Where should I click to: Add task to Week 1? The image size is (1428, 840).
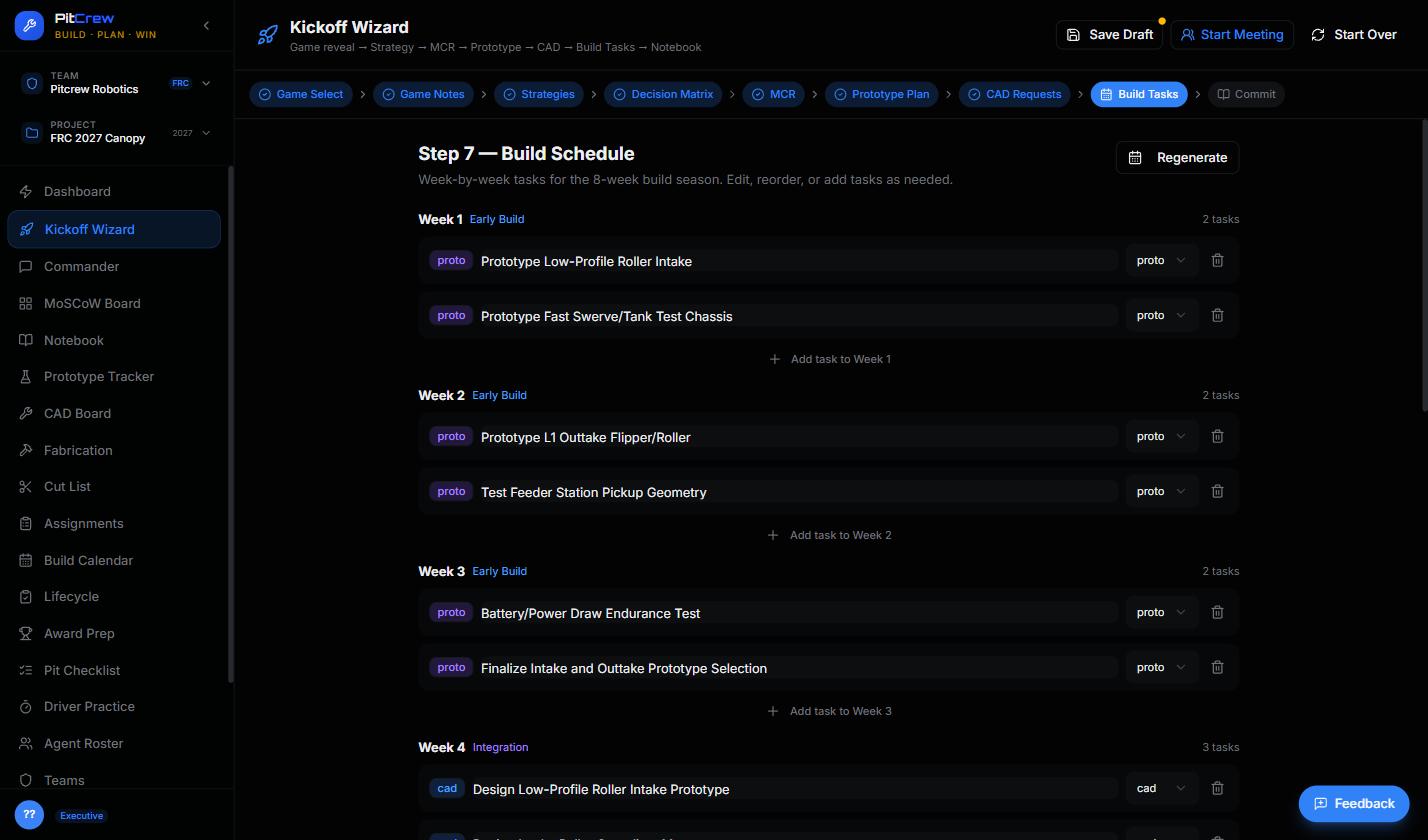point(829,359)
